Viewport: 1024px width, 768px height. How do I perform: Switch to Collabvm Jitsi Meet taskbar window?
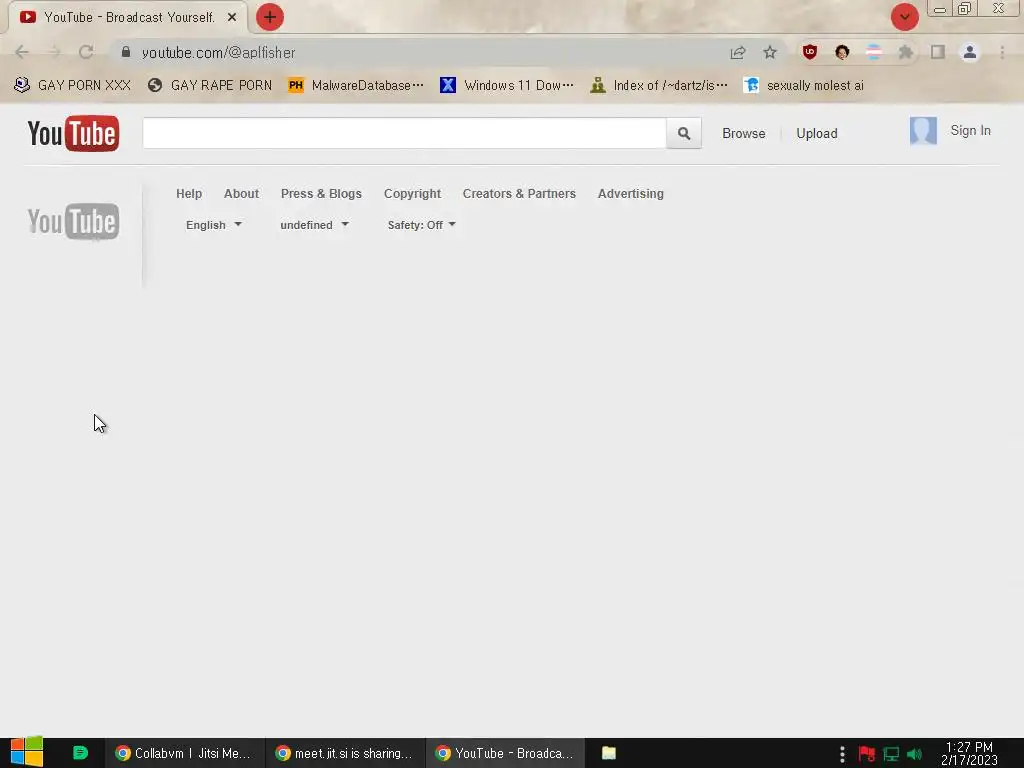click(185, 753)
